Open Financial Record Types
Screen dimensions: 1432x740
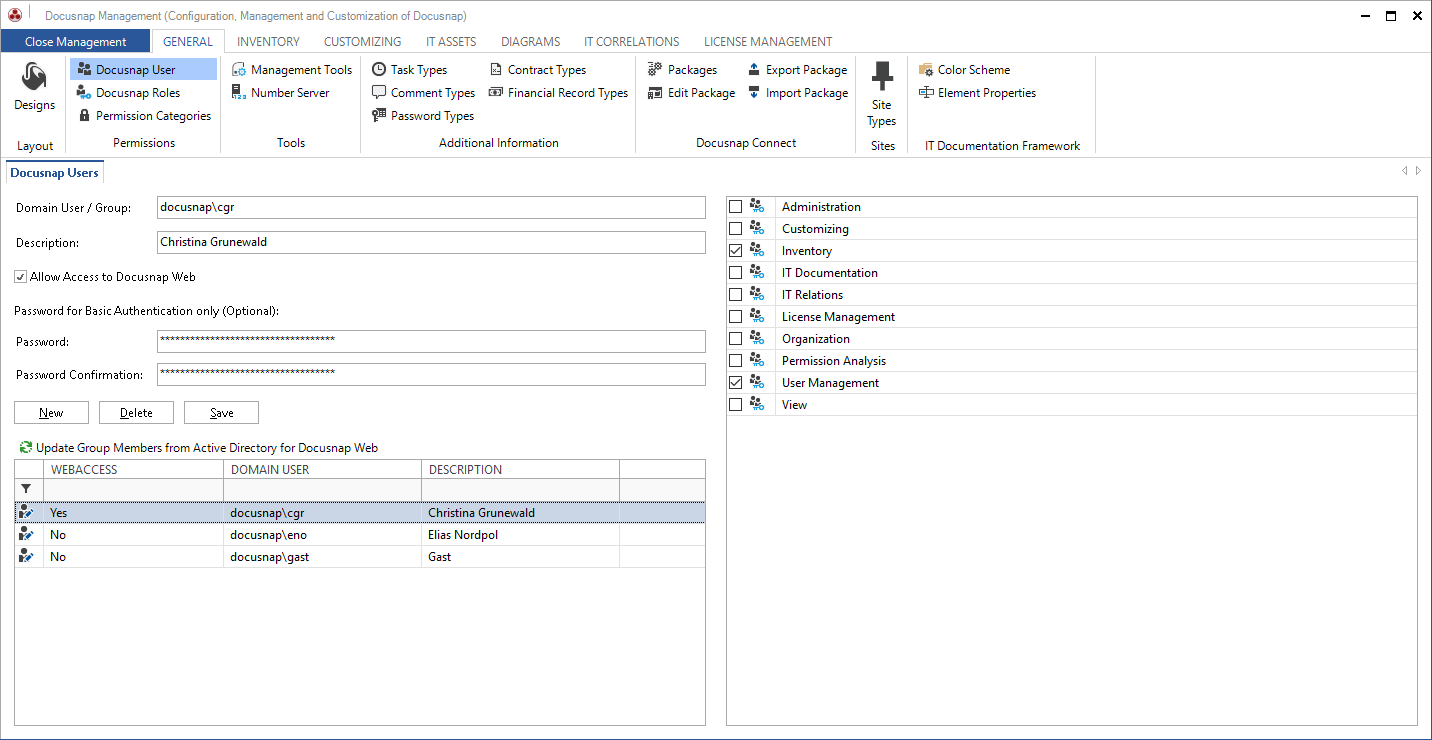558,93
